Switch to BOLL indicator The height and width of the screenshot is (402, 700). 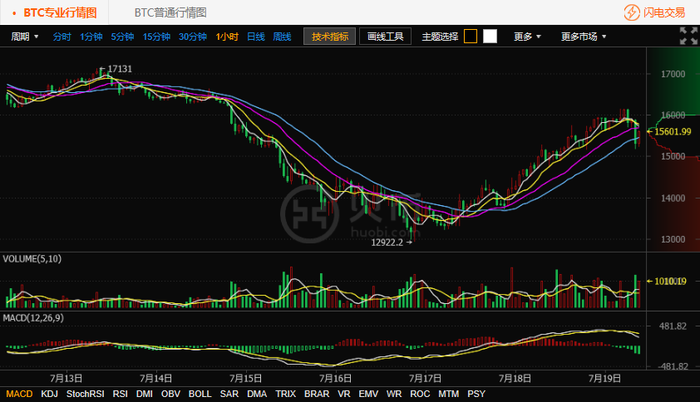click(200, 394)
